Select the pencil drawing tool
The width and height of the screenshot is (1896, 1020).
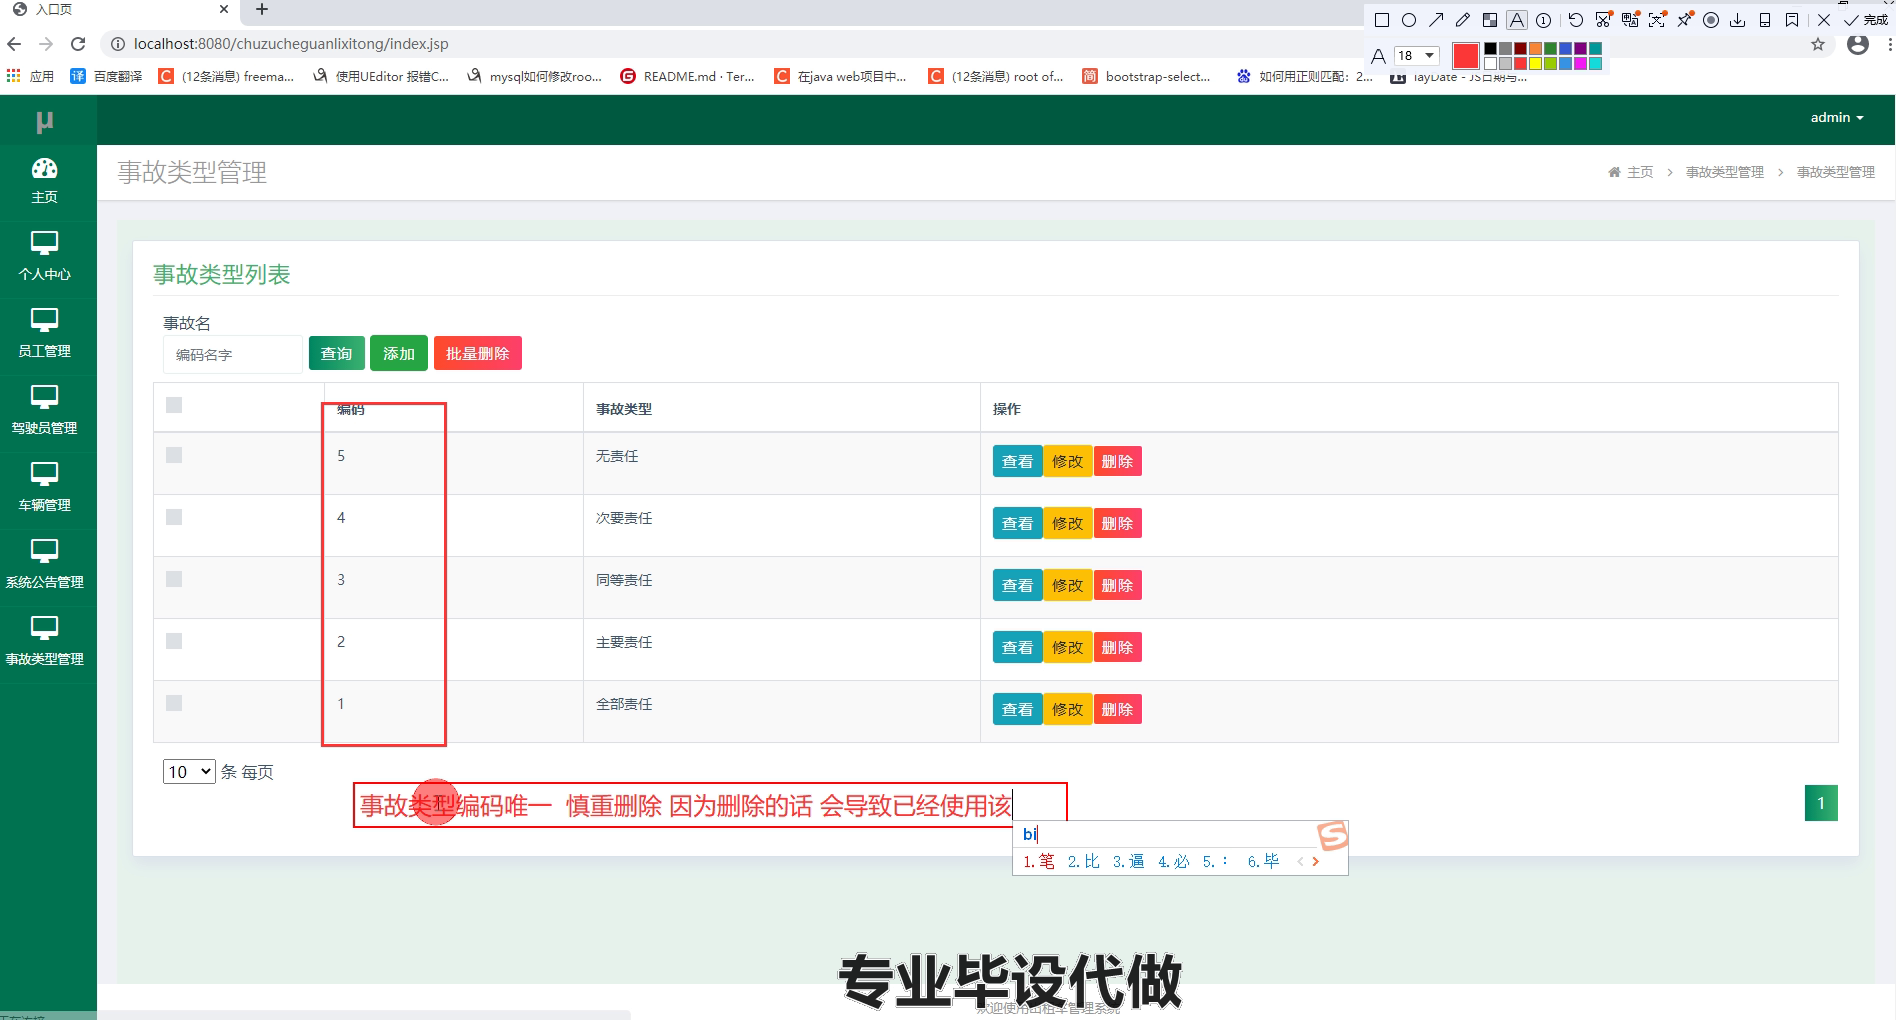1463,20
